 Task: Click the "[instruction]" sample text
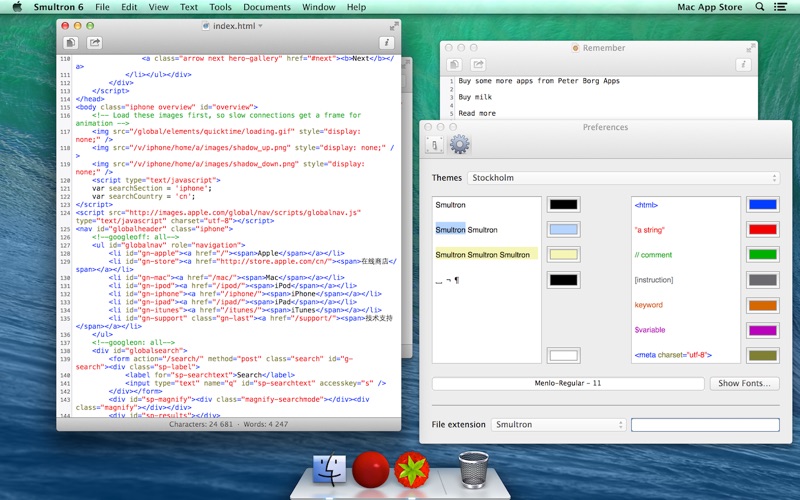654,280
